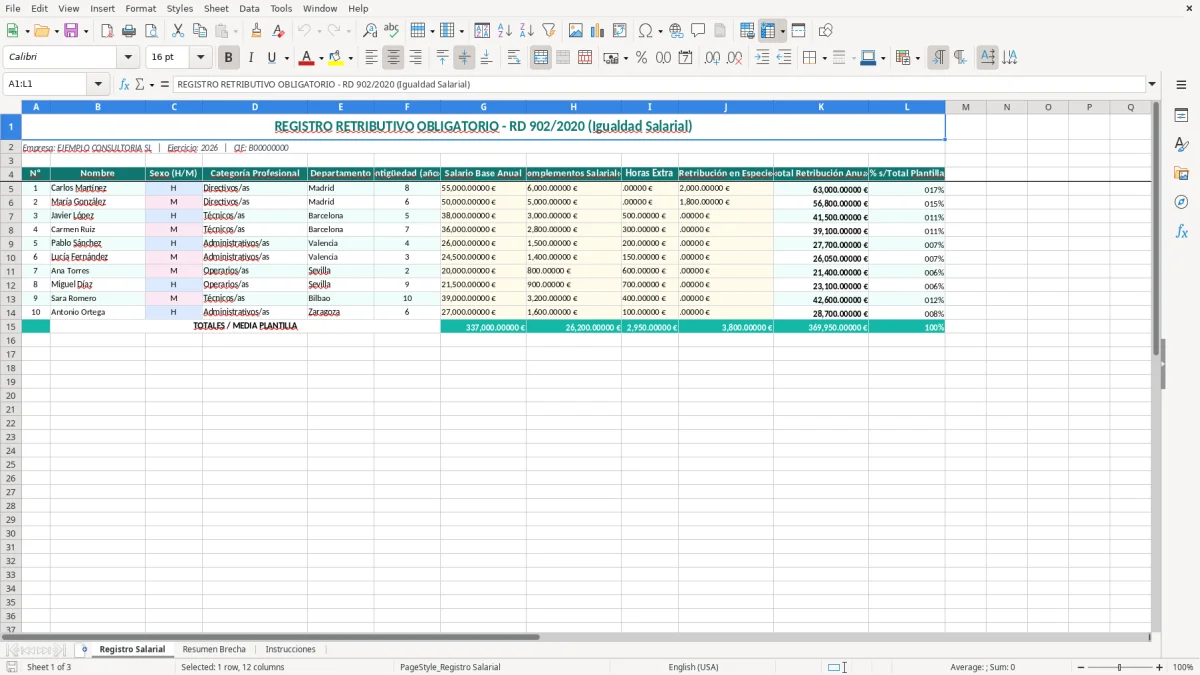Sort the data descending
Viewport: 1200px width, 675px height.
point(527,31)
